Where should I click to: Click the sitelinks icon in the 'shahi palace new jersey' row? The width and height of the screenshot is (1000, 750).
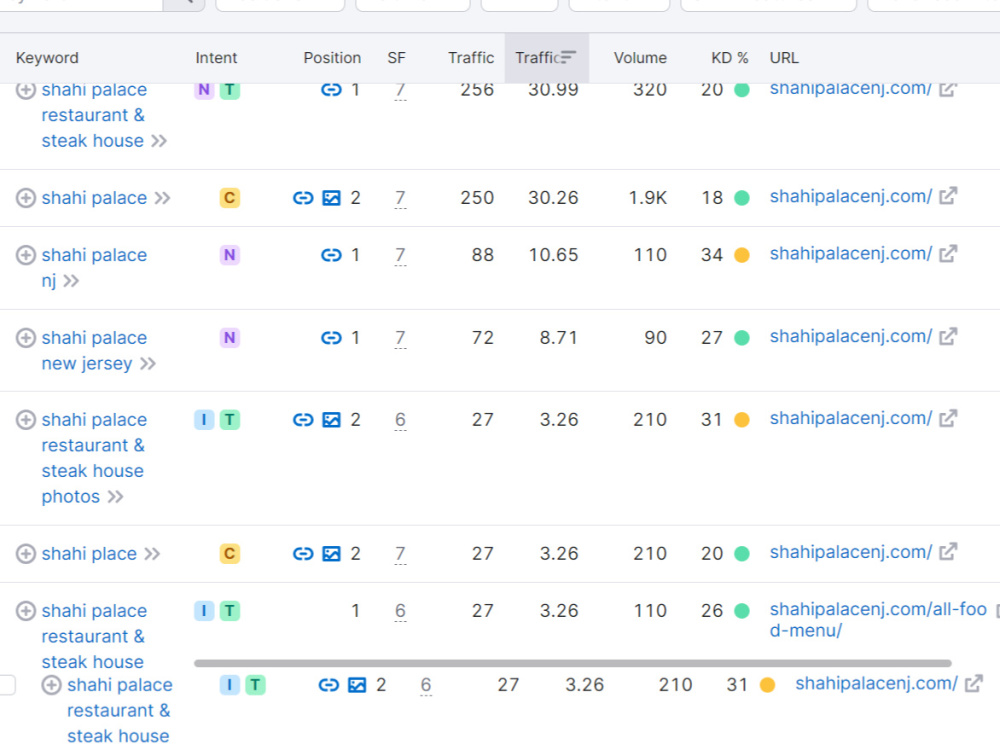331,337
